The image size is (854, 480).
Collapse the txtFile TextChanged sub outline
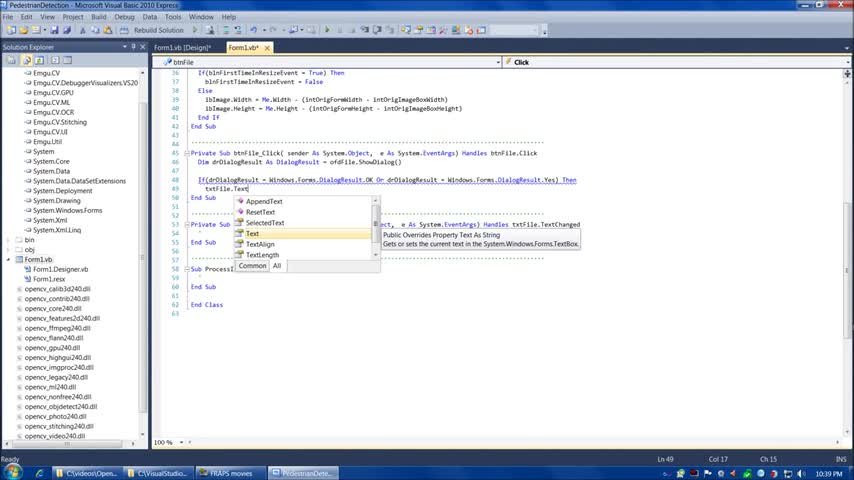pyautogui.click(x=186, y=225)
